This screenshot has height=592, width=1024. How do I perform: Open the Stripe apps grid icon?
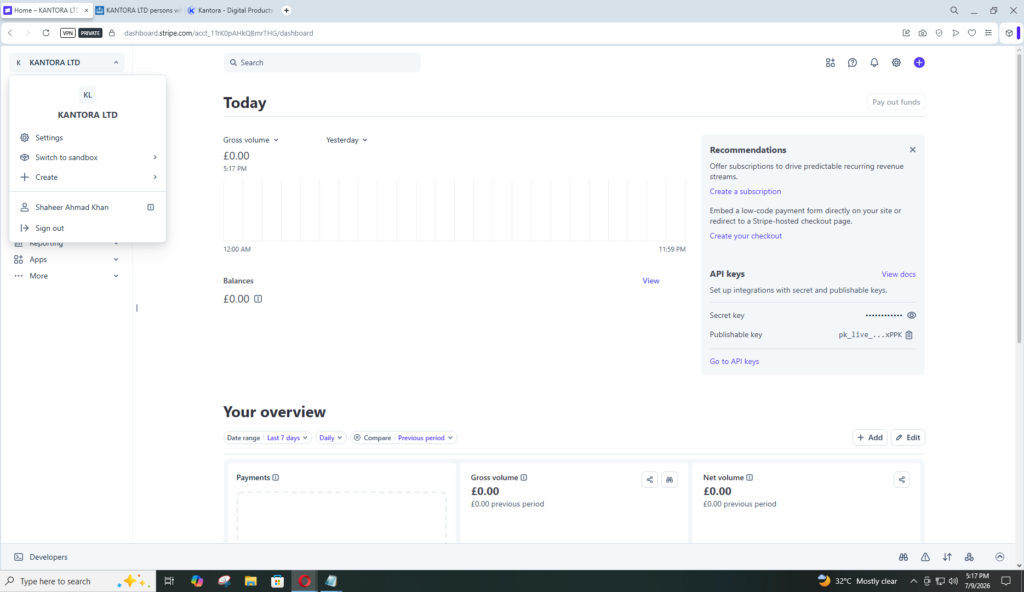point(830,63)
